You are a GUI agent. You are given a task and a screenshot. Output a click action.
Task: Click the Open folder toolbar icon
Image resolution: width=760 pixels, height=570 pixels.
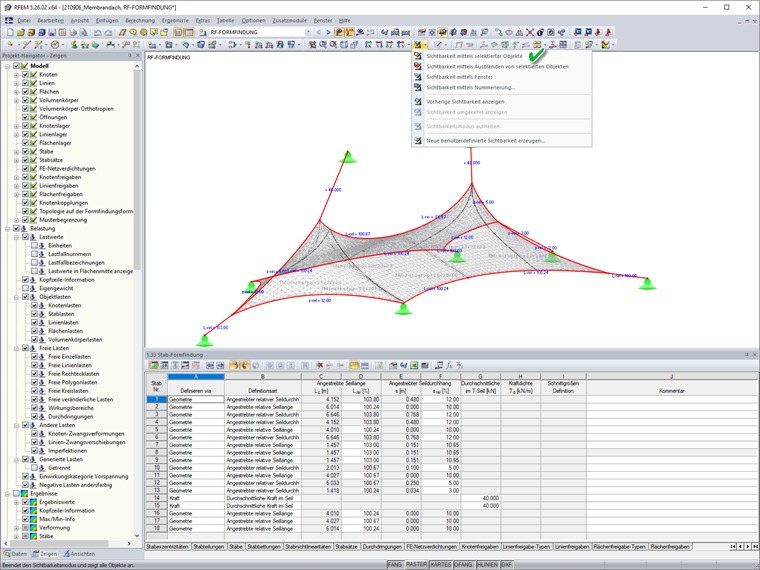pyautogui.click(x=20, y=32)
